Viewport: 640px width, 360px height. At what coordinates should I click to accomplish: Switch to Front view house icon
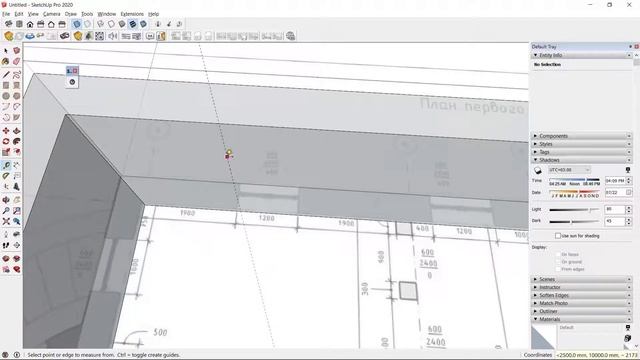click(x=30, y=24)
